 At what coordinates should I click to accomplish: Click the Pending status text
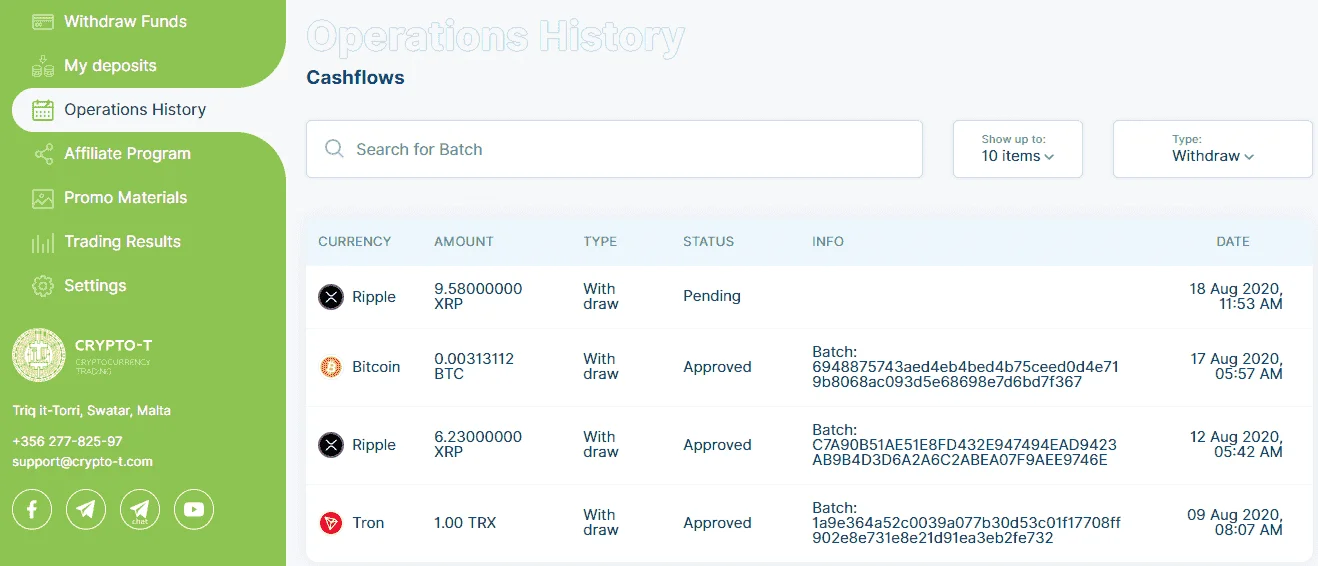coord(712,296)
